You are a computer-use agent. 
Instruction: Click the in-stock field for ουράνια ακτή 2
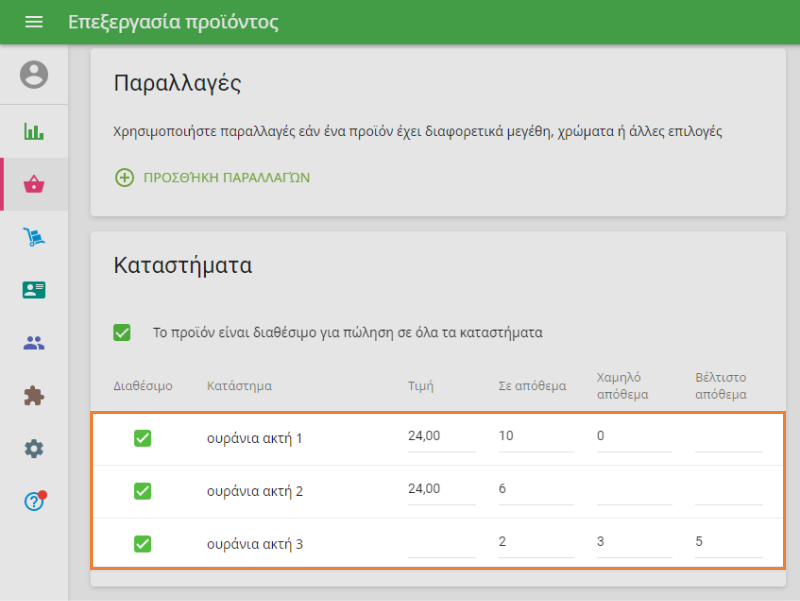pyautogui.click(x=535, y=490)
